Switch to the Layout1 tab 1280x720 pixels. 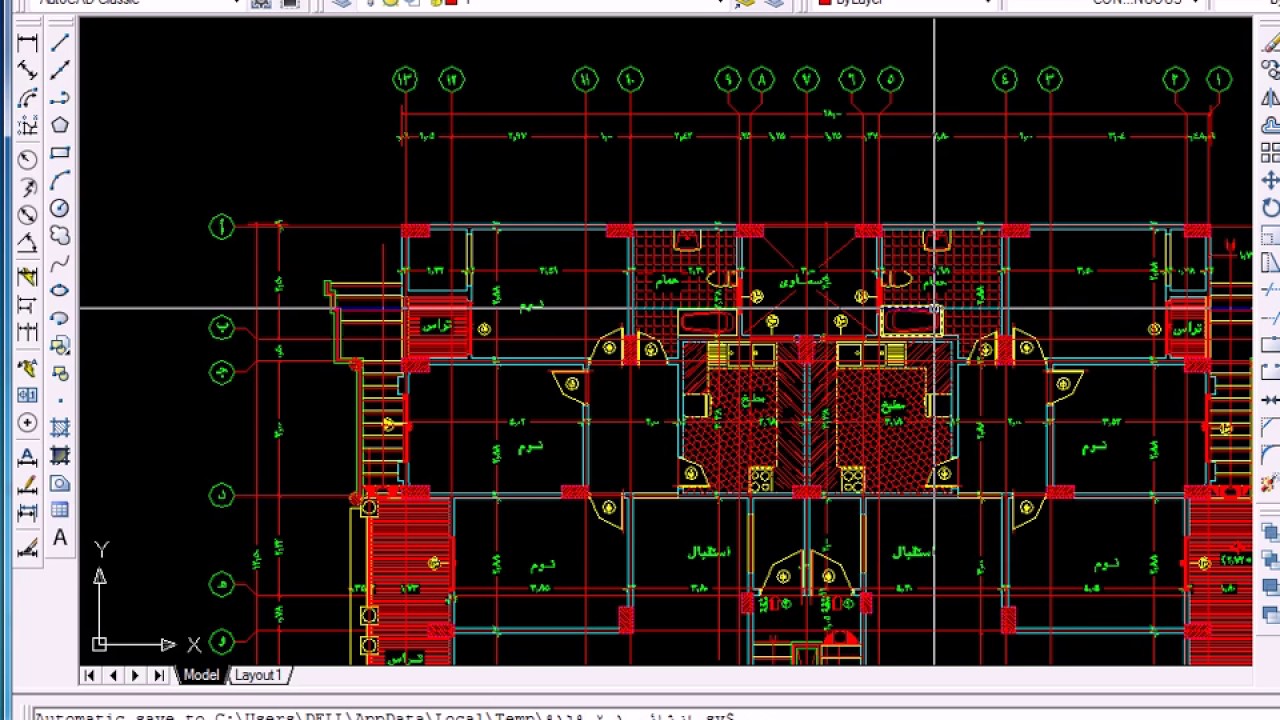258,675
